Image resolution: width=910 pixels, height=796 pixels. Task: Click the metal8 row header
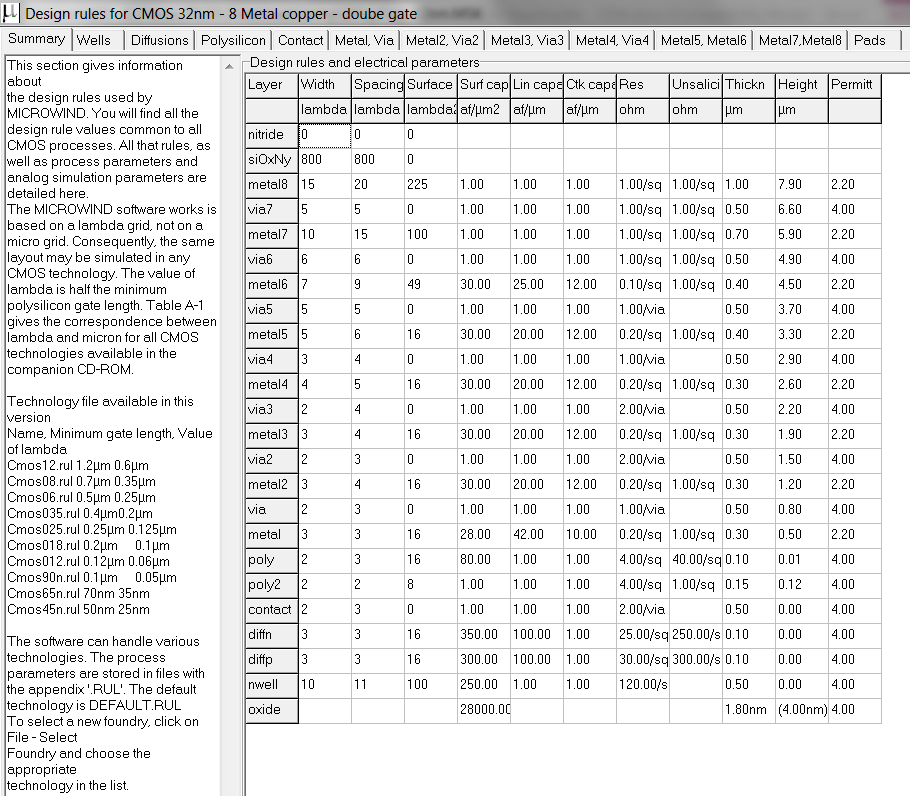(x=272, y=184)
